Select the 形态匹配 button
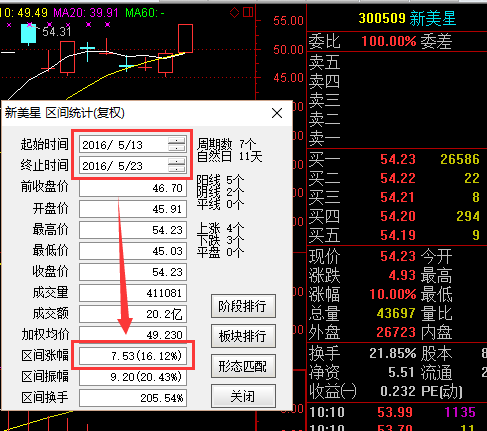This screenshot has width=487, height=431. (243, 366)
